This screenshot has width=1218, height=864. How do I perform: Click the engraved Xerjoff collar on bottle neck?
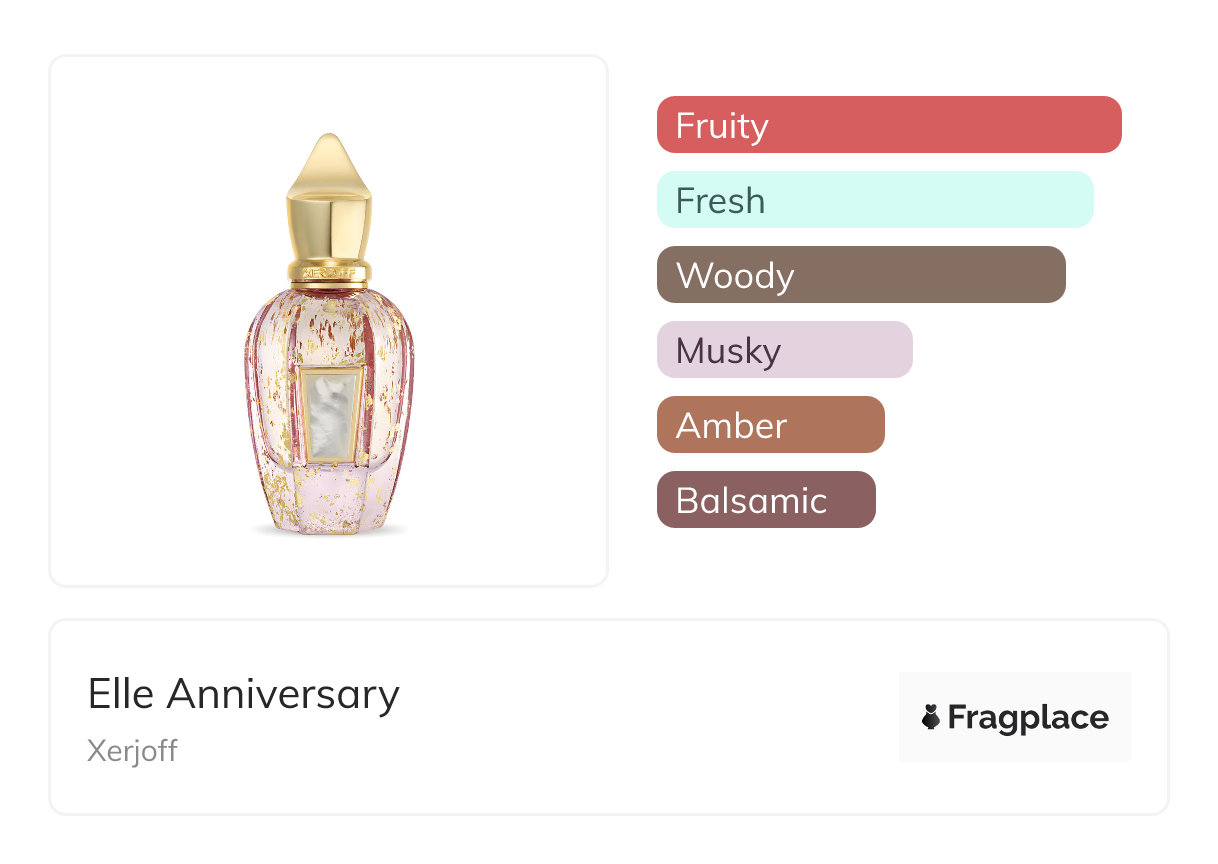pos(329,269)
